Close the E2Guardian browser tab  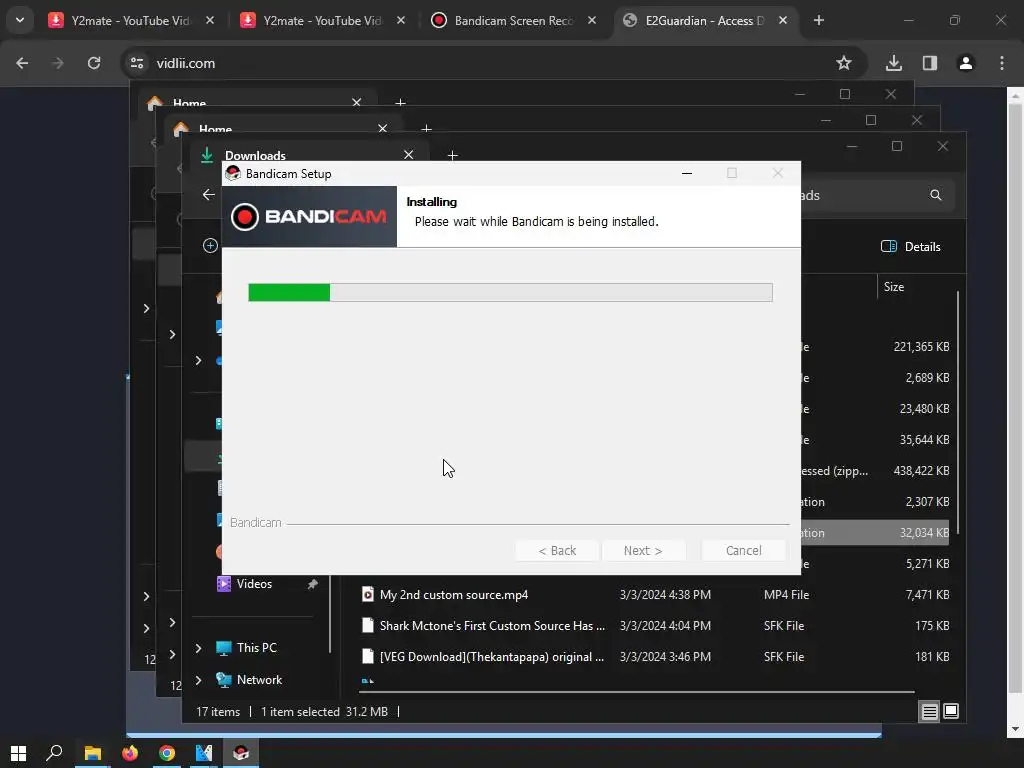tap(783, 20)
